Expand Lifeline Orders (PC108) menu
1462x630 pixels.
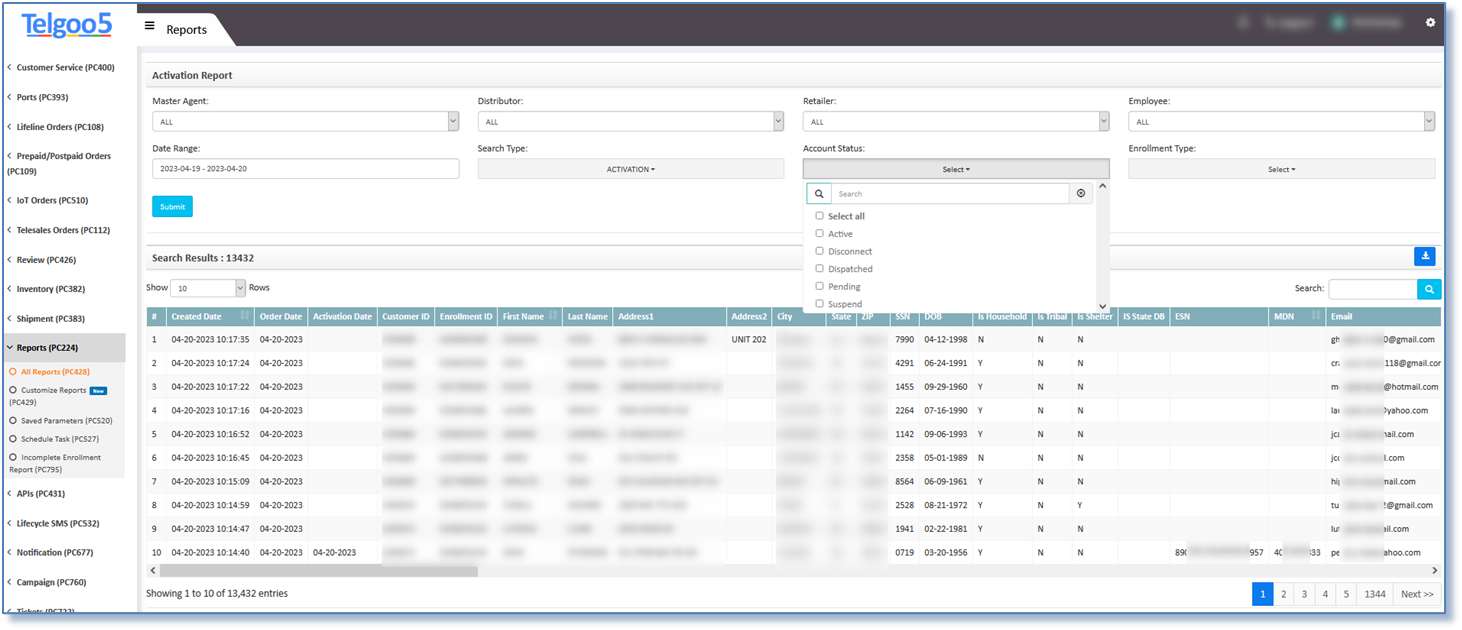(x=58, y=127)
